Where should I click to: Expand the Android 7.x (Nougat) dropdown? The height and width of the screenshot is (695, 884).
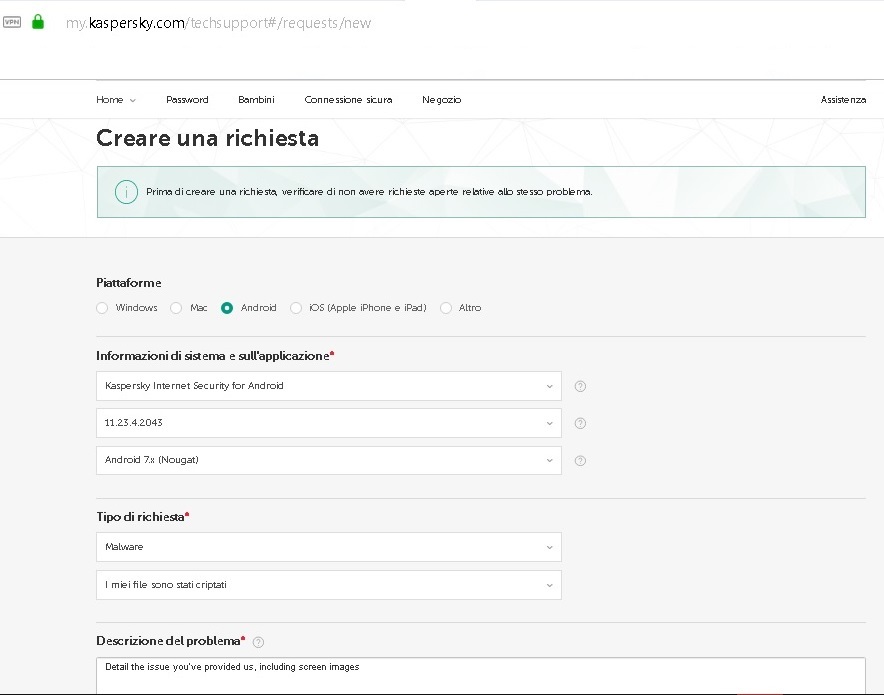(x=329, y=460)
